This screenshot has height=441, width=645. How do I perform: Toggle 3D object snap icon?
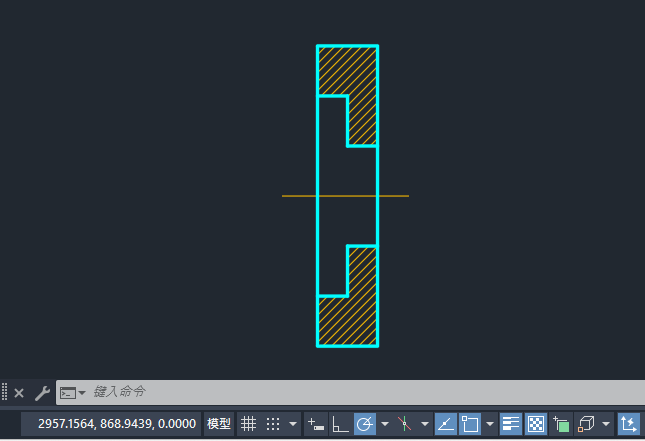click(586, 424)
